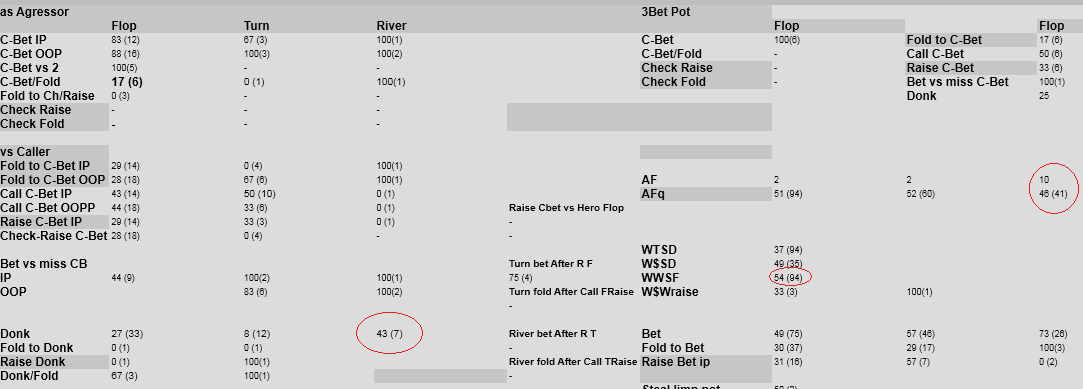Viewport: 1083px width, 389px height.
Task: Click the C-Bet IP row label
Action: click(23, 40)
